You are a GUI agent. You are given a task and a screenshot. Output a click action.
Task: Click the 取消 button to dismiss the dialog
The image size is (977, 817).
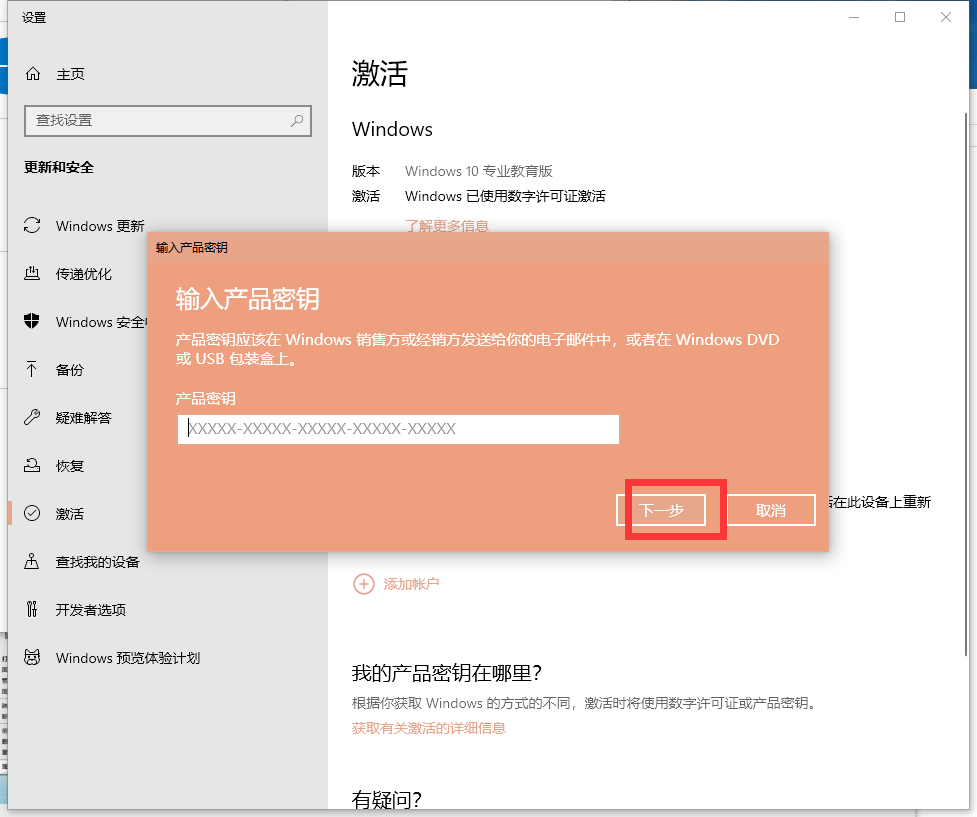pos(770,510)
